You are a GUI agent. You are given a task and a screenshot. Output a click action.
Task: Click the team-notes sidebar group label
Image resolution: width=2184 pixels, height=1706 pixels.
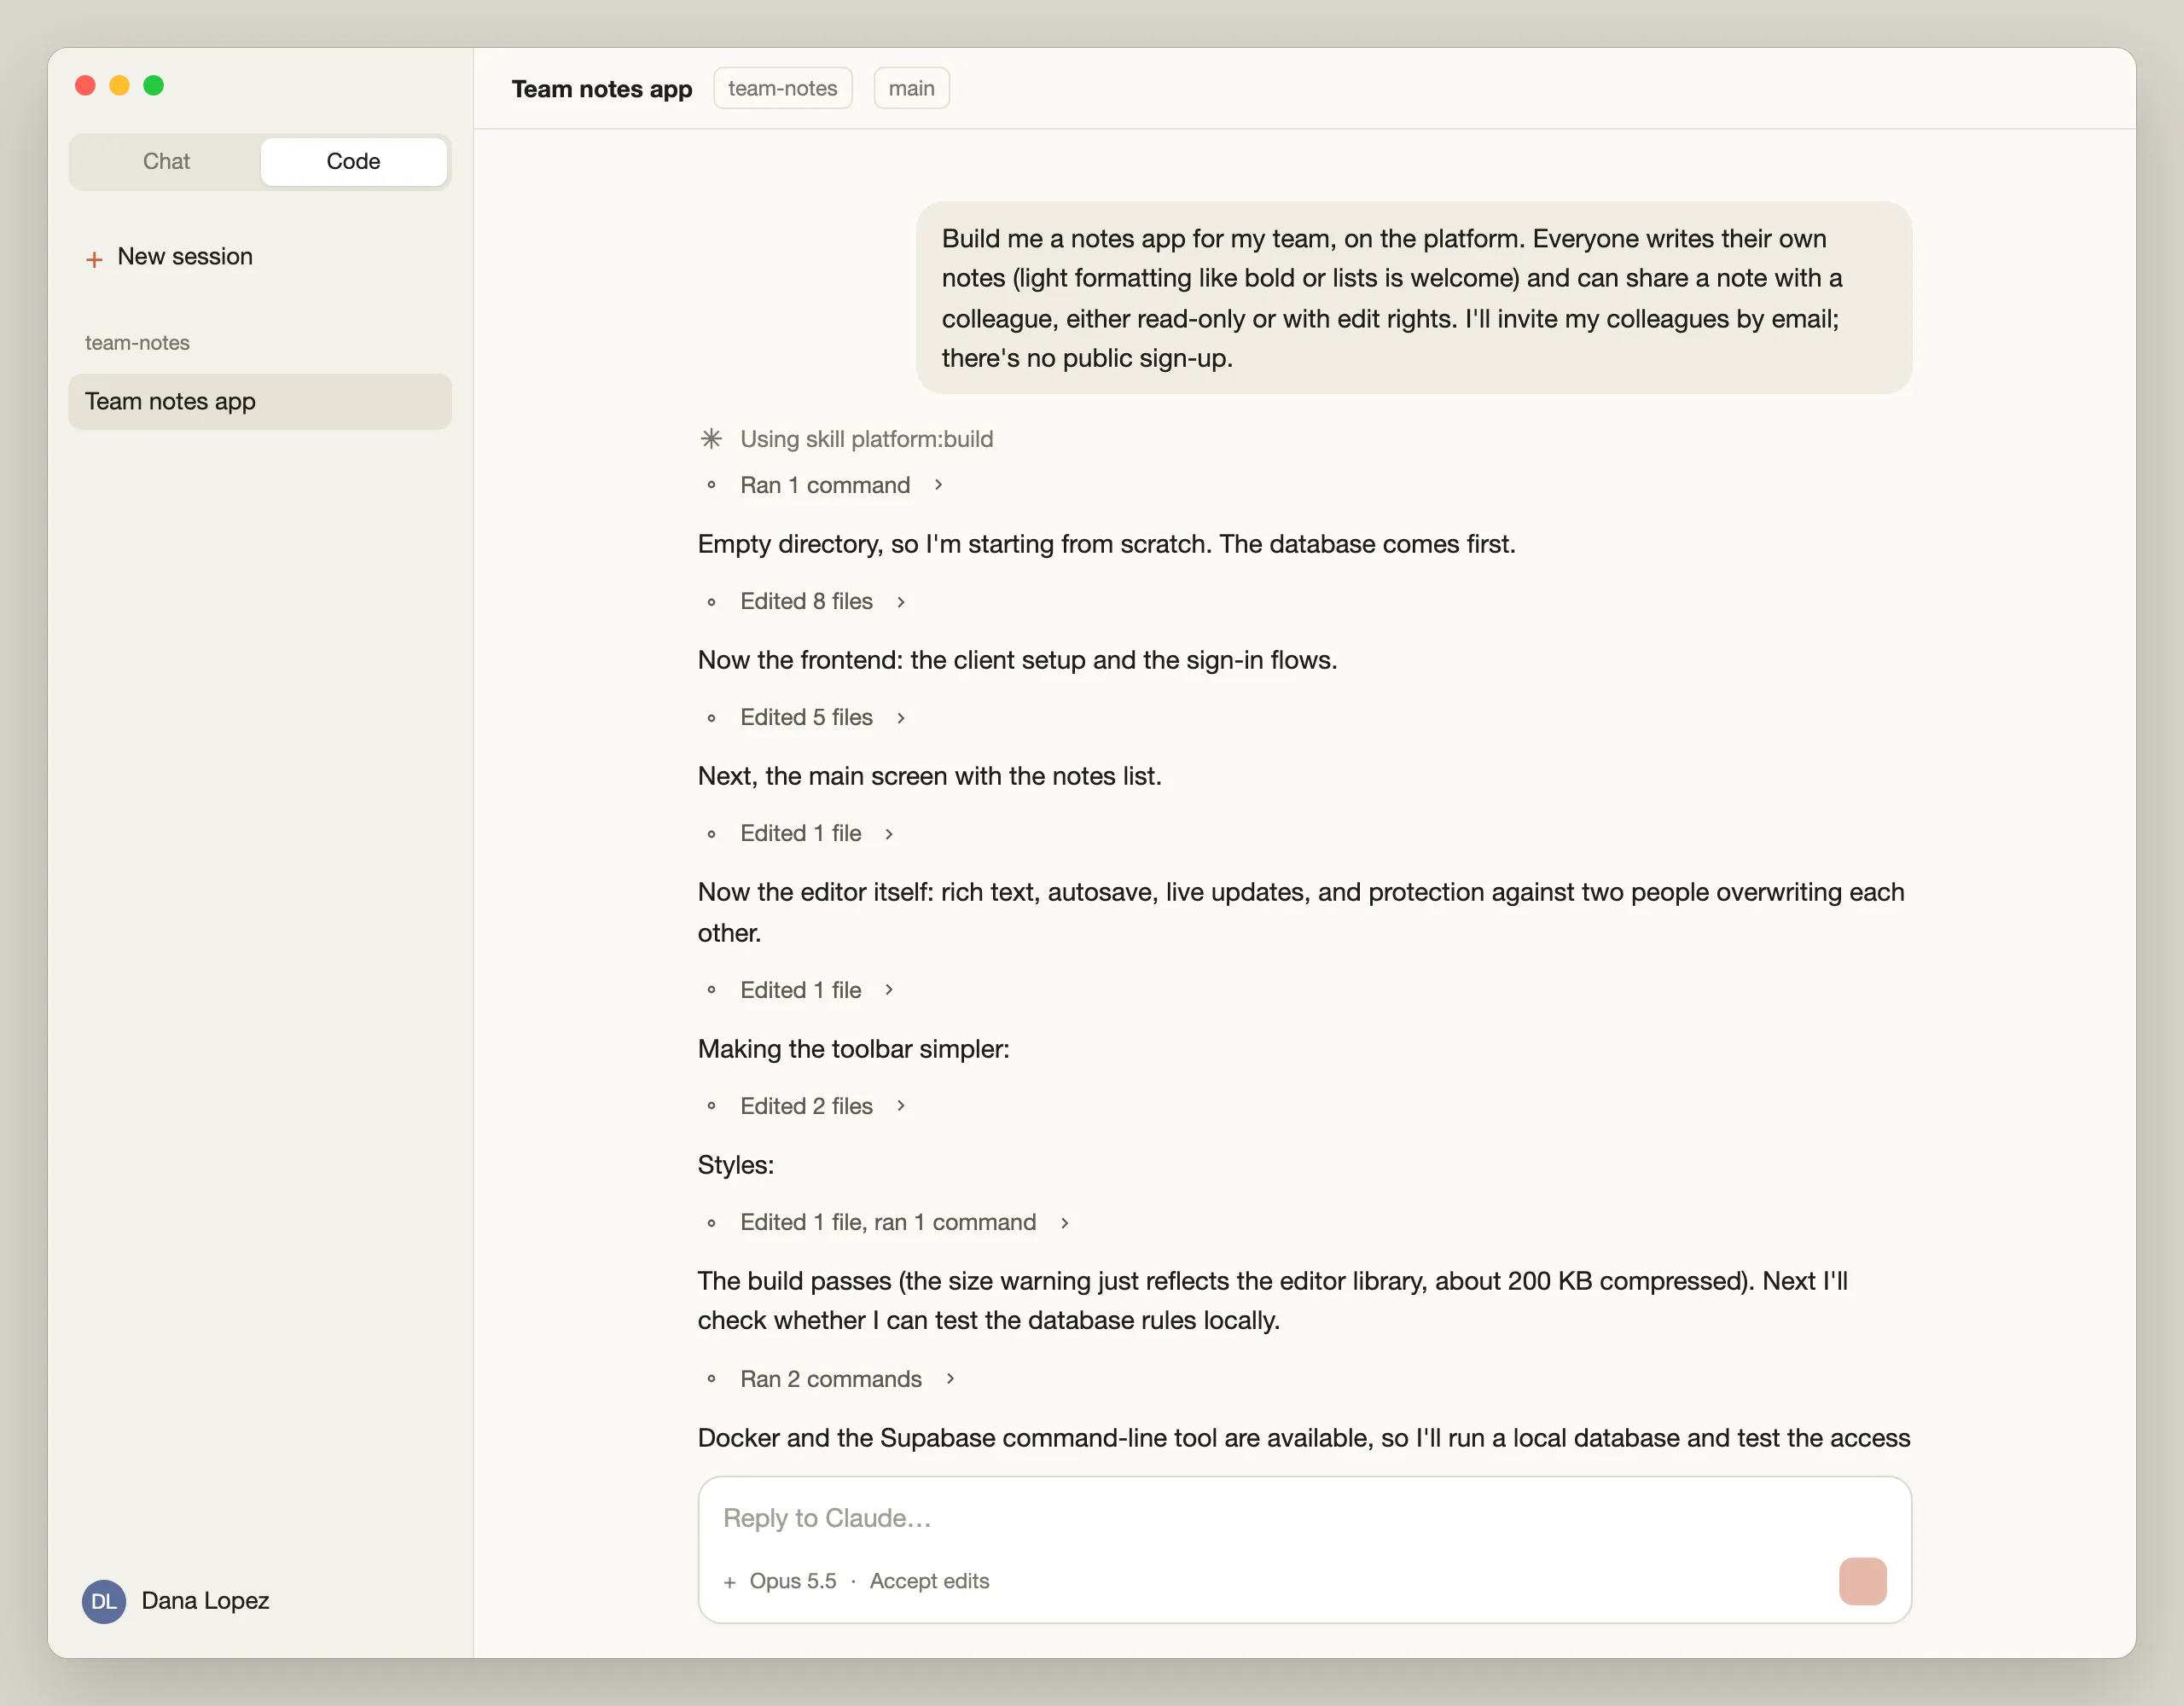click(x=137, y=343)
